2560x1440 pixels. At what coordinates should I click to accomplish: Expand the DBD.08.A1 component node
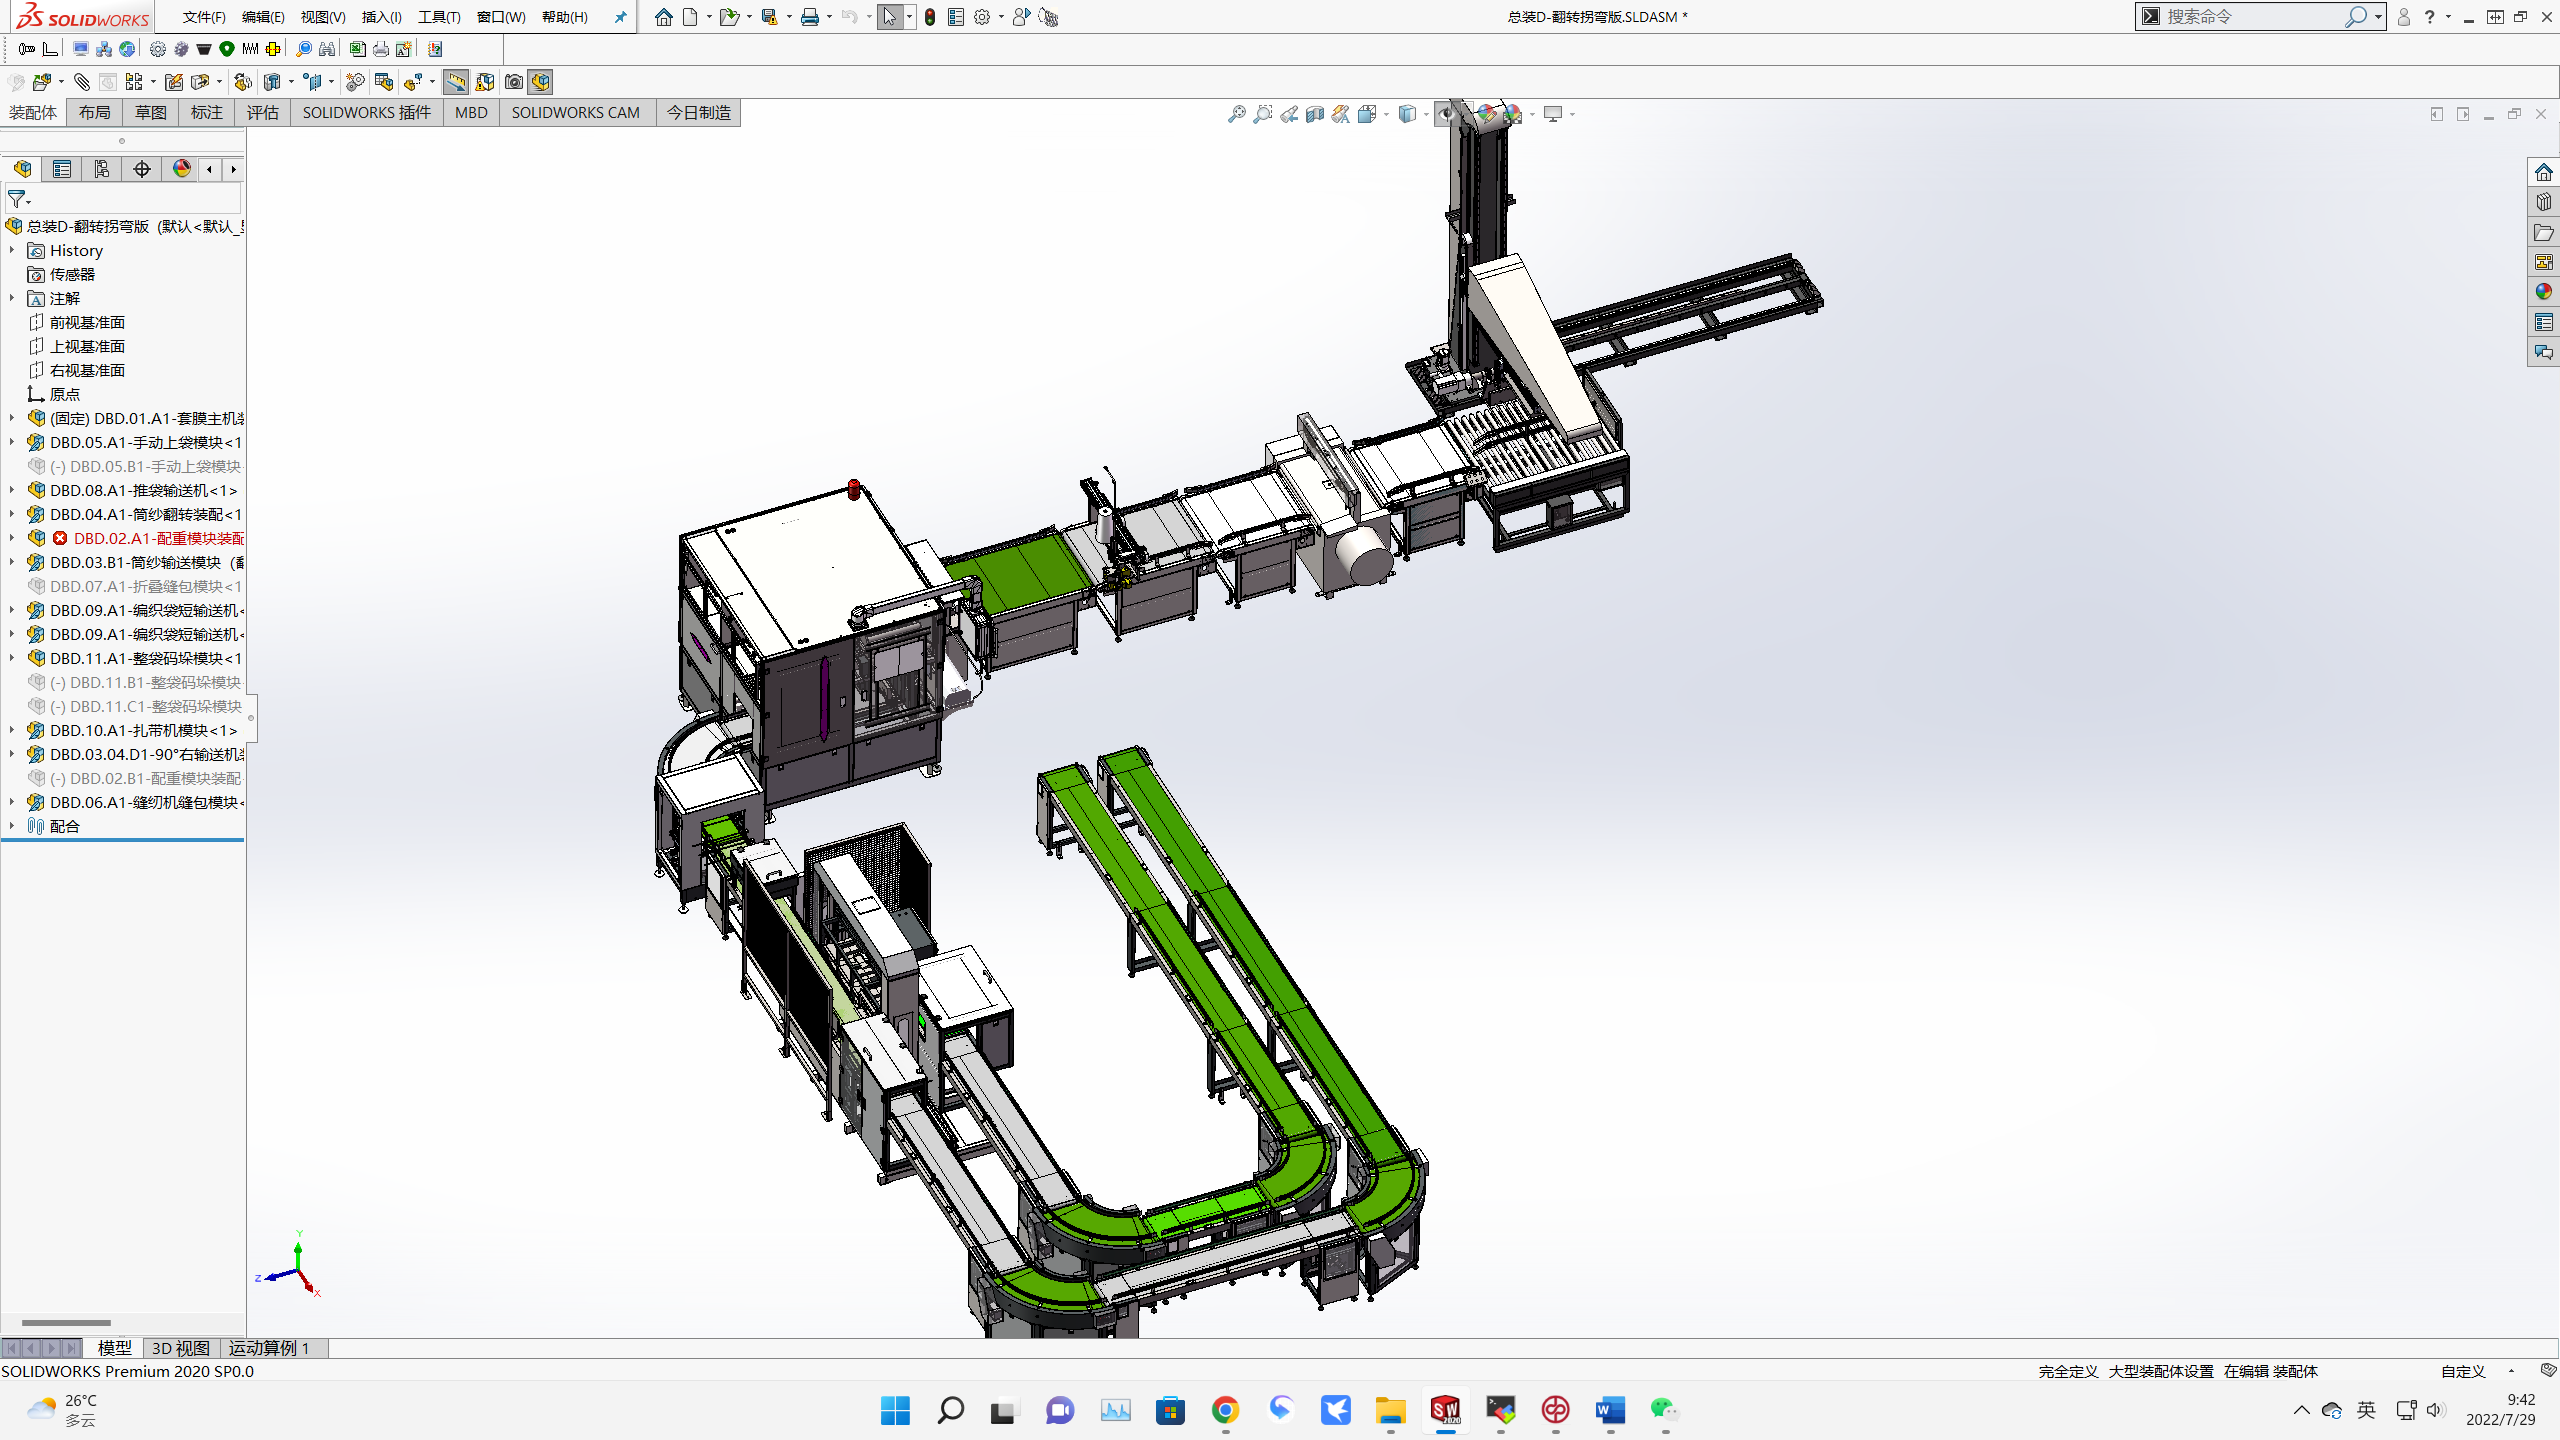[x=12, y=490]
